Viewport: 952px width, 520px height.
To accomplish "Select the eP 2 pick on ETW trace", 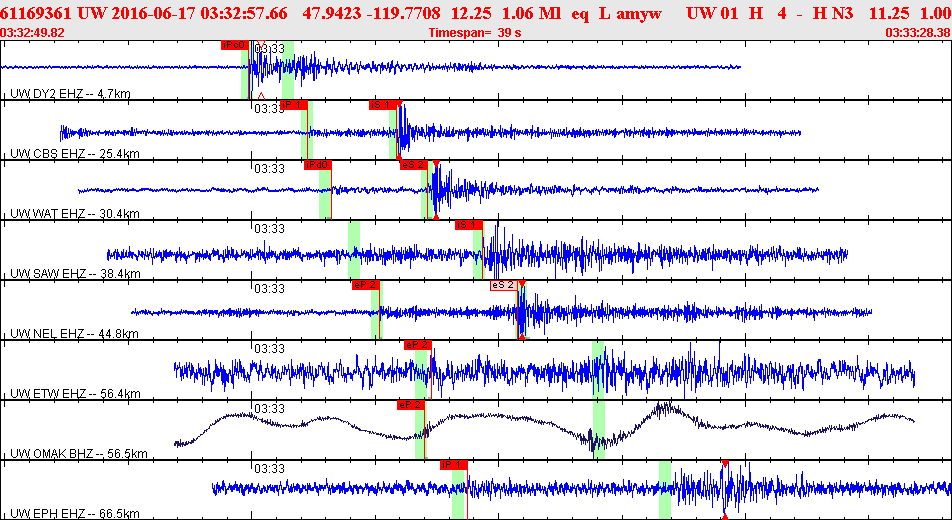I will point(417,345).
